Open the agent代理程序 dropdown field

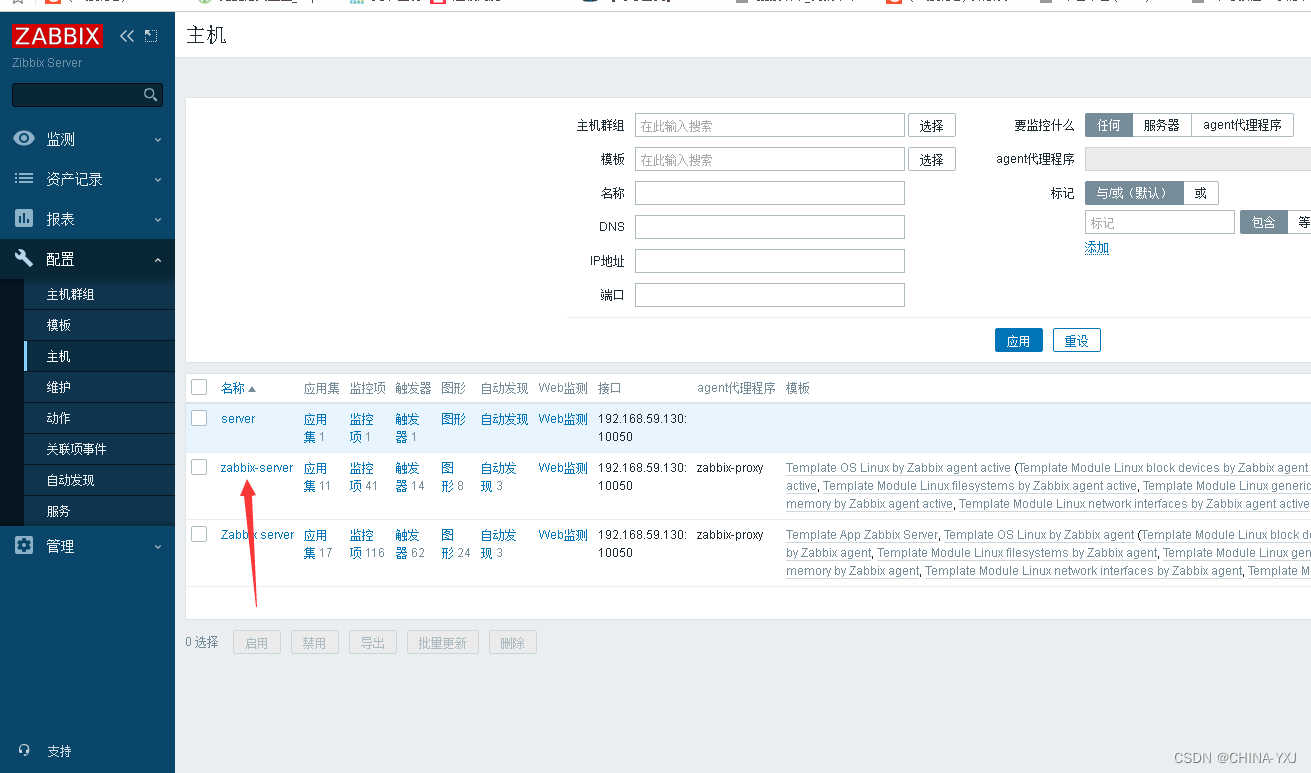coord(1198,159)
